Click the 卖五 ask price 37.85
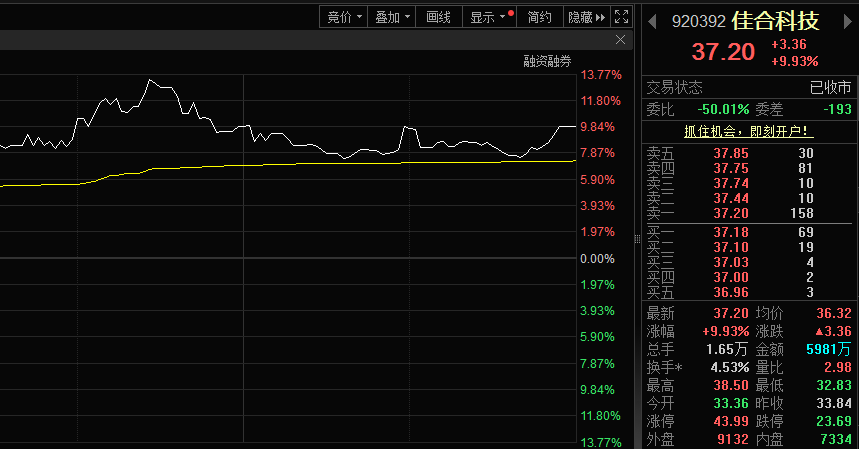859x449 pixels. tap(731, 153)
